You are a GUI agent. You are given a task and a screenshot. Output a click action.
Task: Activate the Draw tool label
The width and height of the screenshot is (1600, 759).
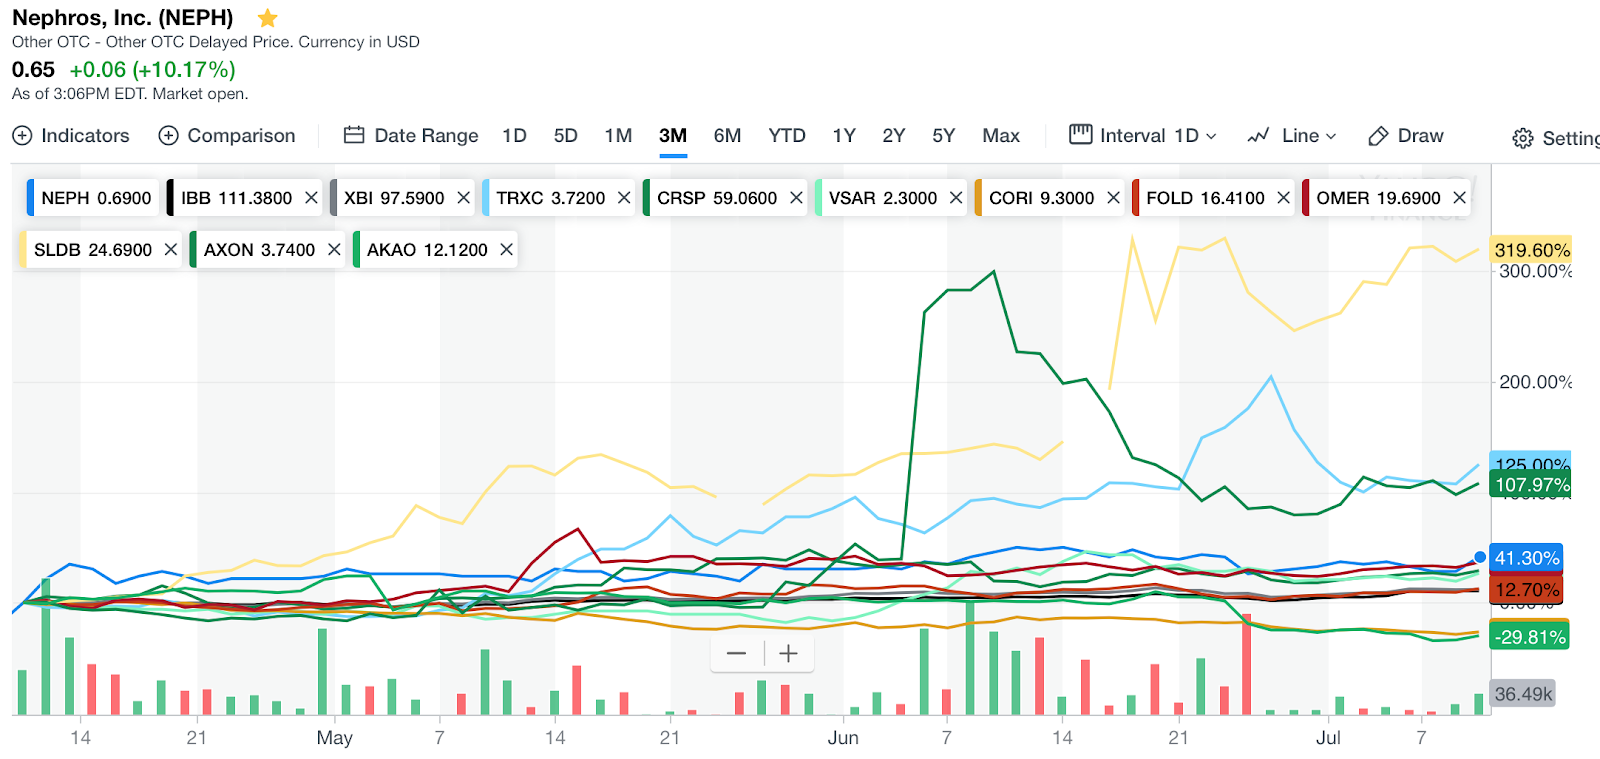tap(1420, 135)
